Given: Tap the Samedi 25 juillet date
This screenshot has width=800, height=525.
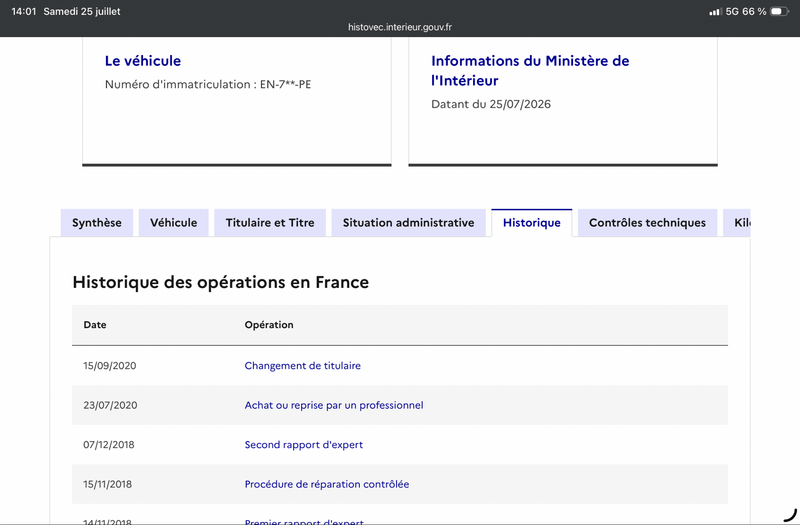Looking at the screenshot, I should [x=82, y=11].
